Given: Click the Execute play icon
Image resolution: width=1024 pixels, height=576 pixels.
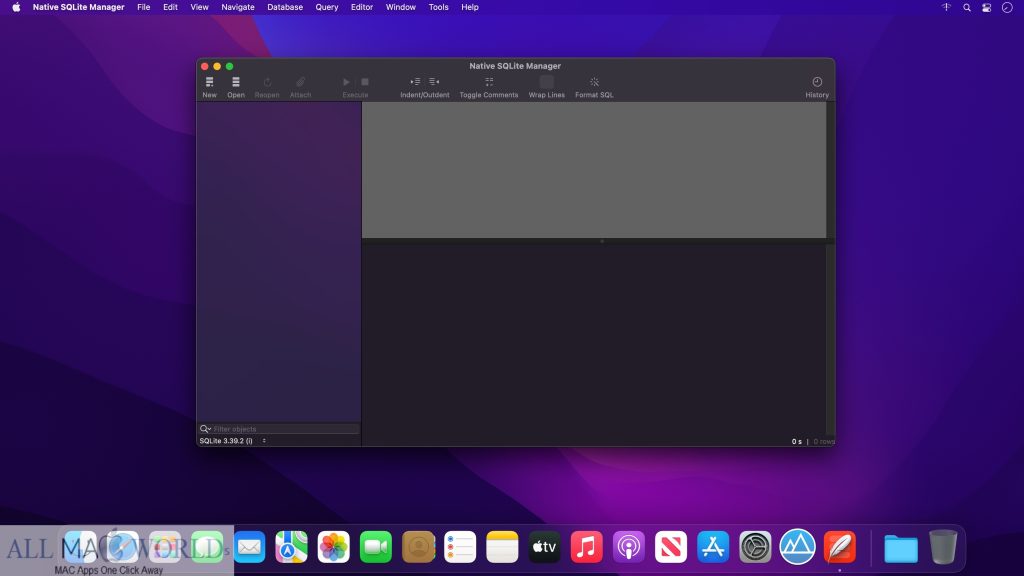Looking at the screenshot, I should [346, 82].
